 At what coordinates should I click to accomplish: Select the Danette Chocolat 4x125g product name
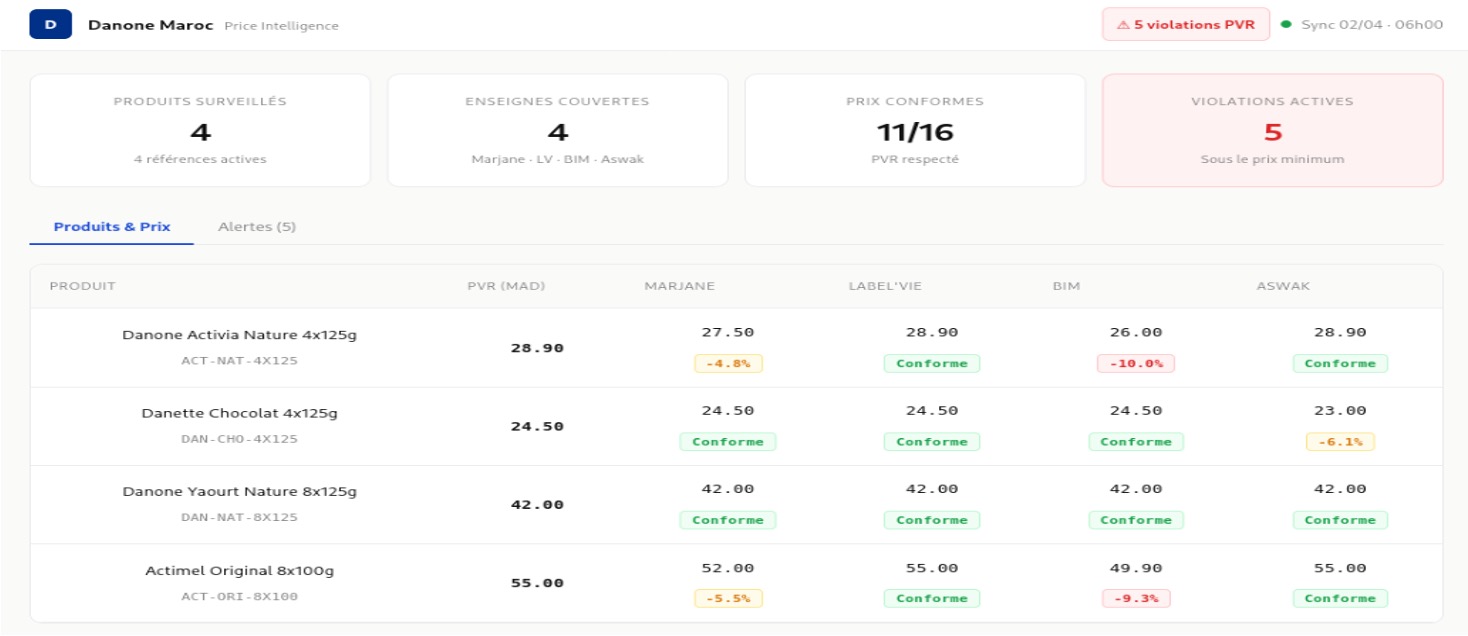point(239,414)
